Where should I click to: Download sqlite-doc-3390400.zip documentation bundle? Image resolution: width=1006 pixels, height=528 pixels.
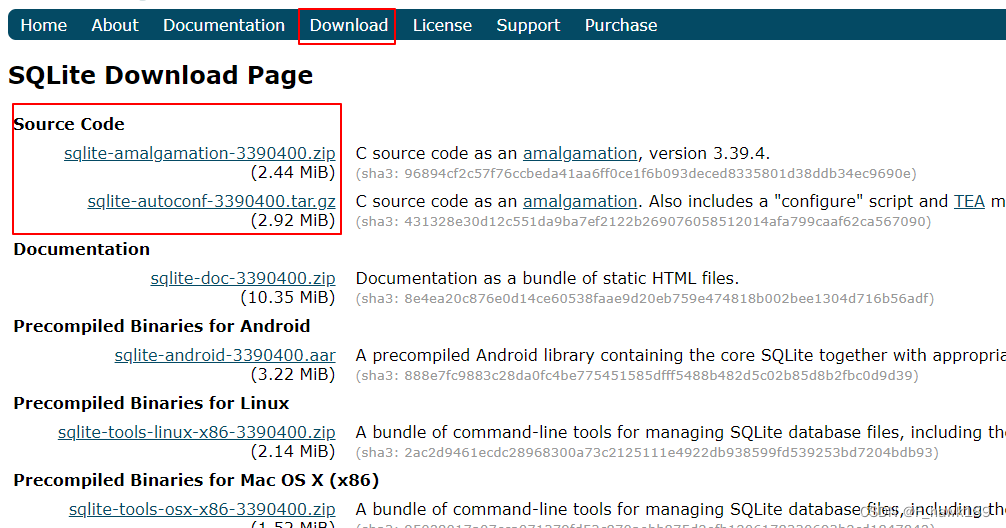[243, 278]
